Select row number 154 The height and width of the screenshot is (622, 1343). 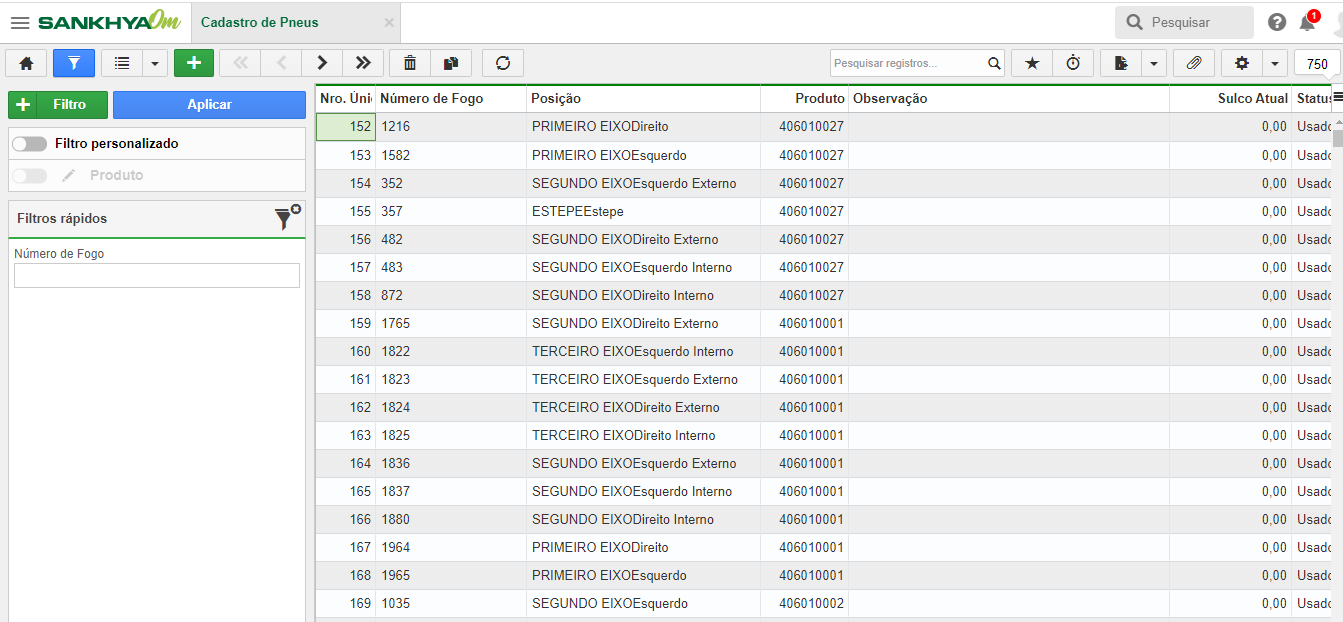tap(346, 183)
